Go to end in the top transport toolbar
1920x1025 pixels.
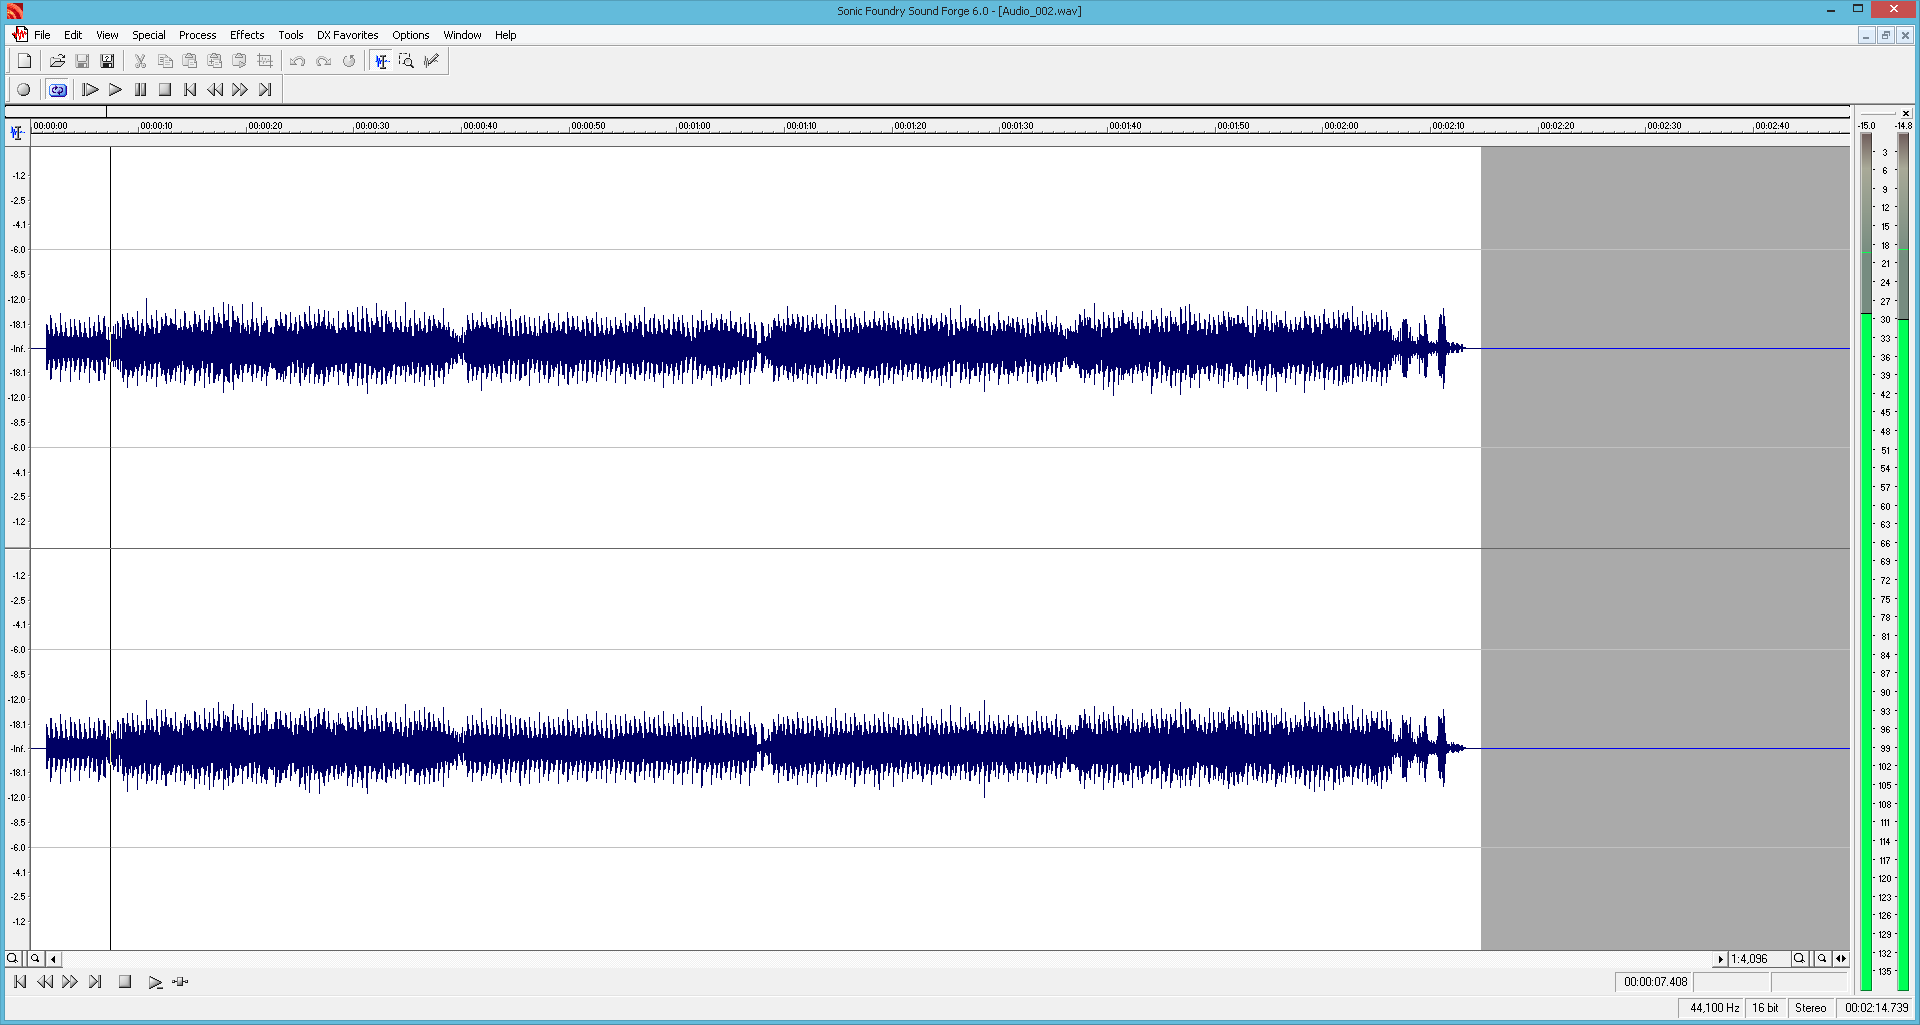265,90
